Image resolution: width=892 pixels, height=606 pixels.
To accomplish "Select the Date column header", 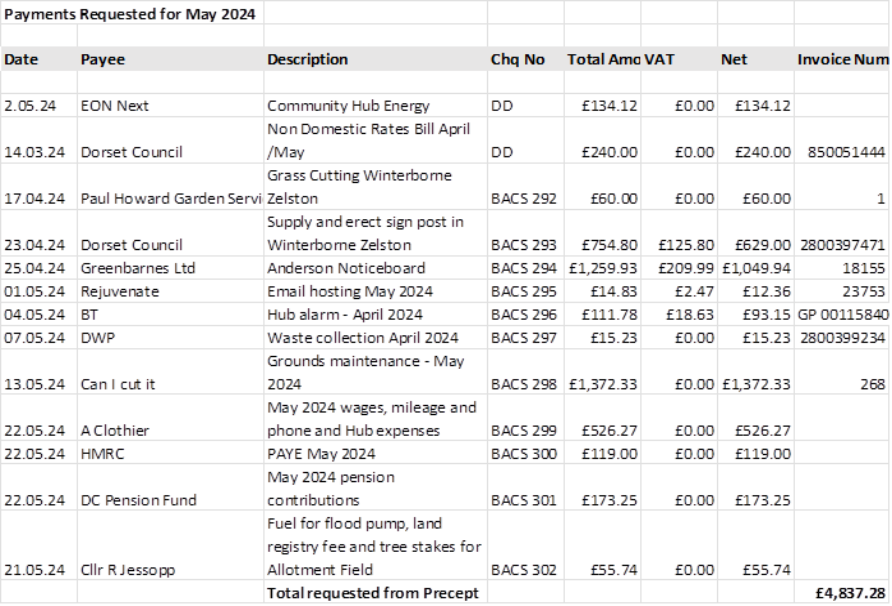I will [20, 60].
